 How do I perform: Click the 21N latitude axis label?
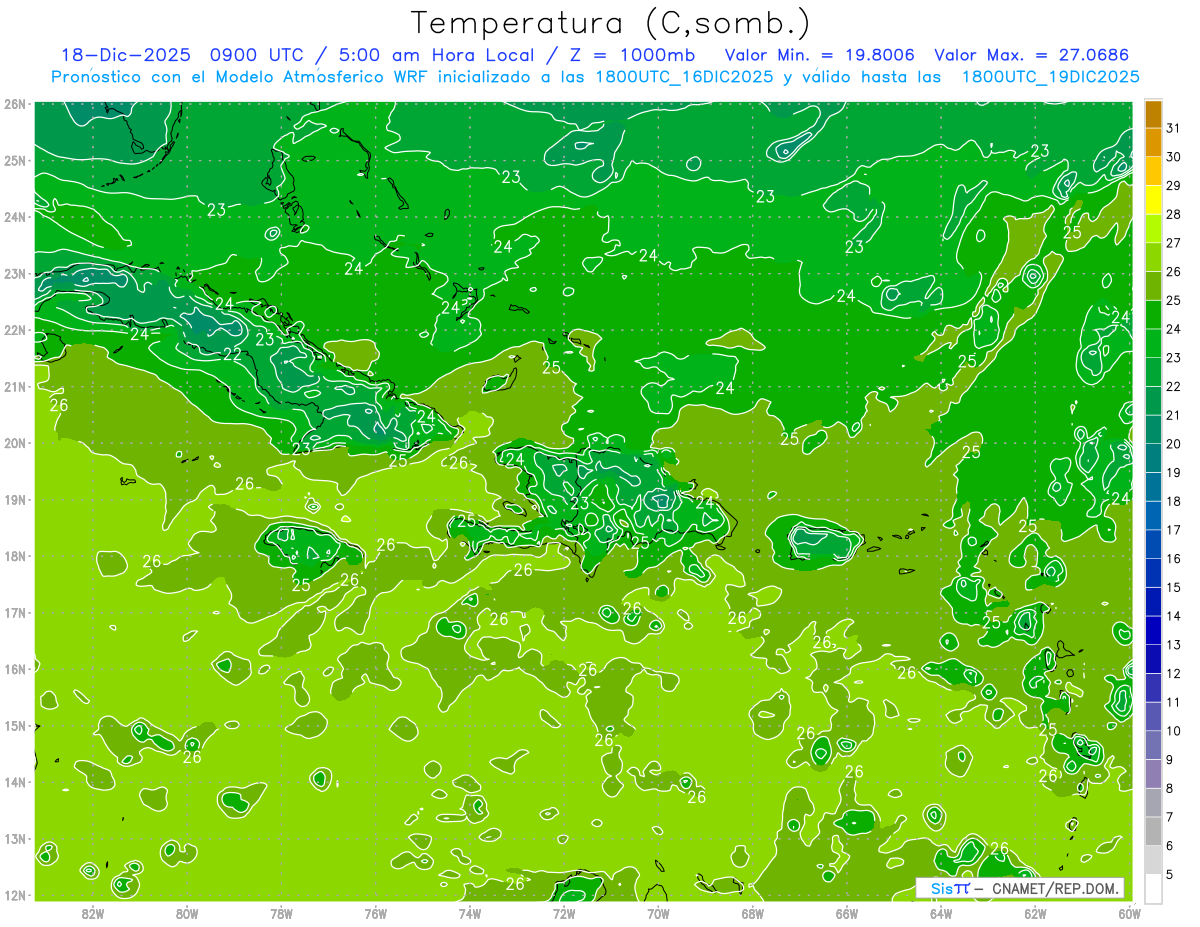click(14, 386)
